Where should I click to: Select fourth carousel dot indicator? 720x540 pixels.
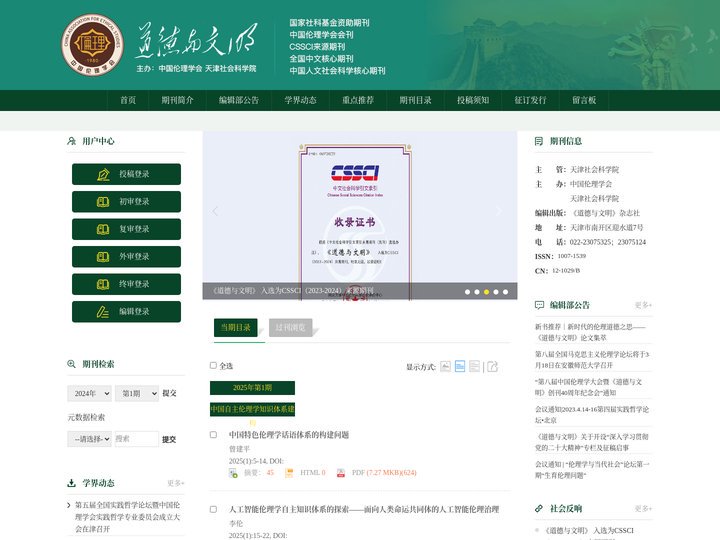coord(496,292)
